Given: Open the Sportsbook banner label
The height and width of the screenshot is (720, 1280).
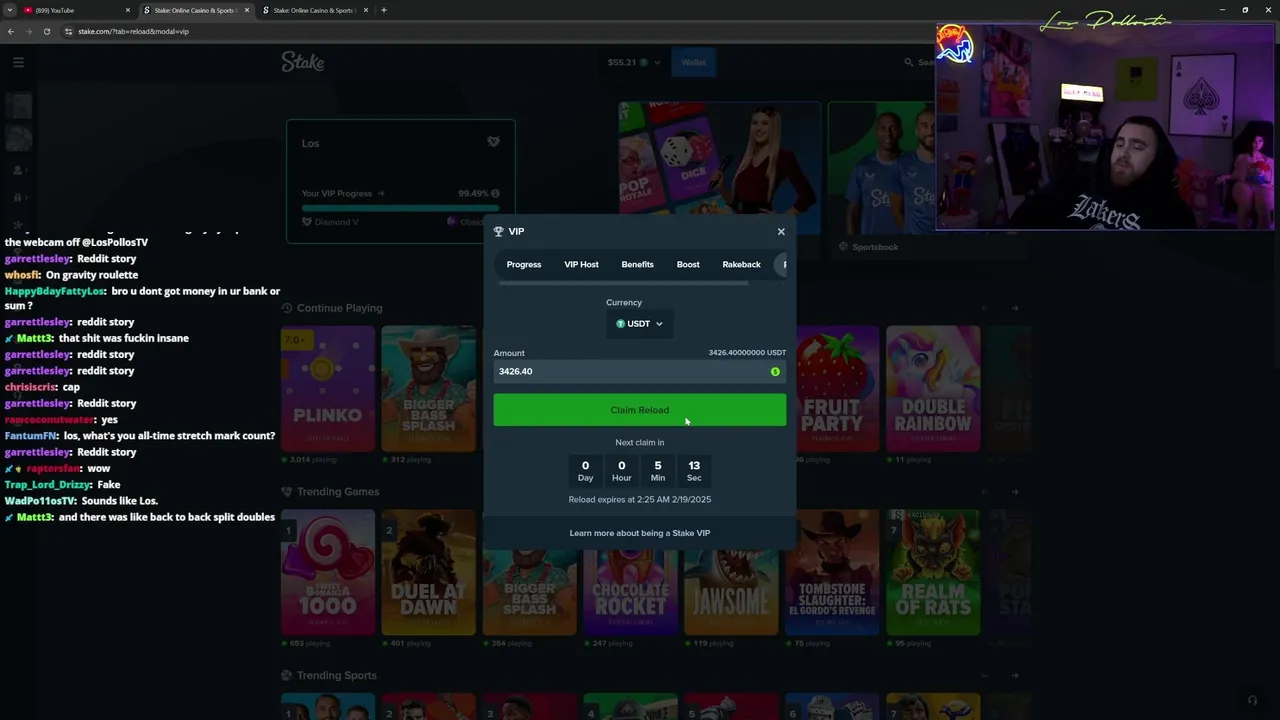Looking at the screenshot, I should pos(875,247).
